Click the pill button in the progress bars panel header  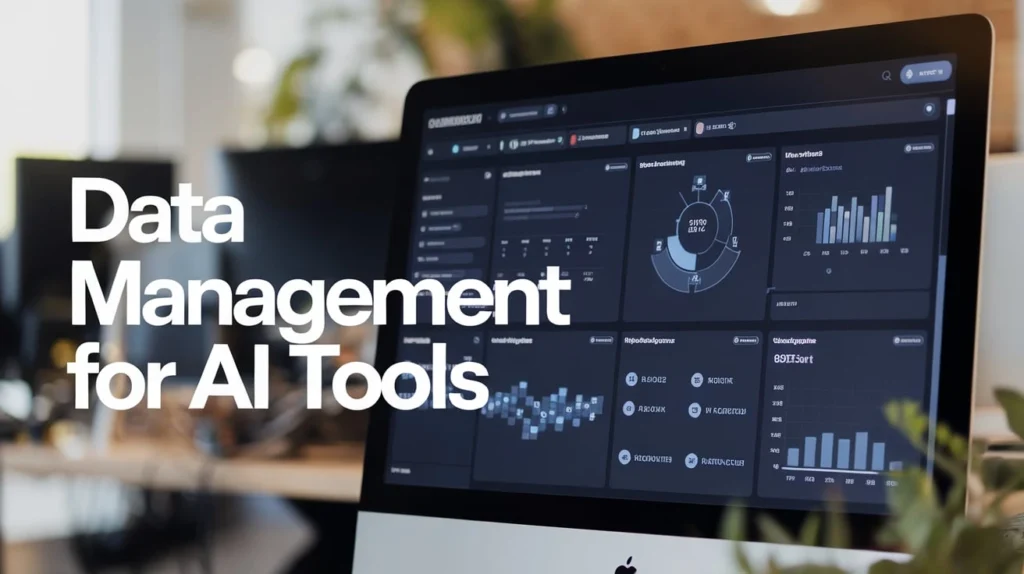coord(615,168)
